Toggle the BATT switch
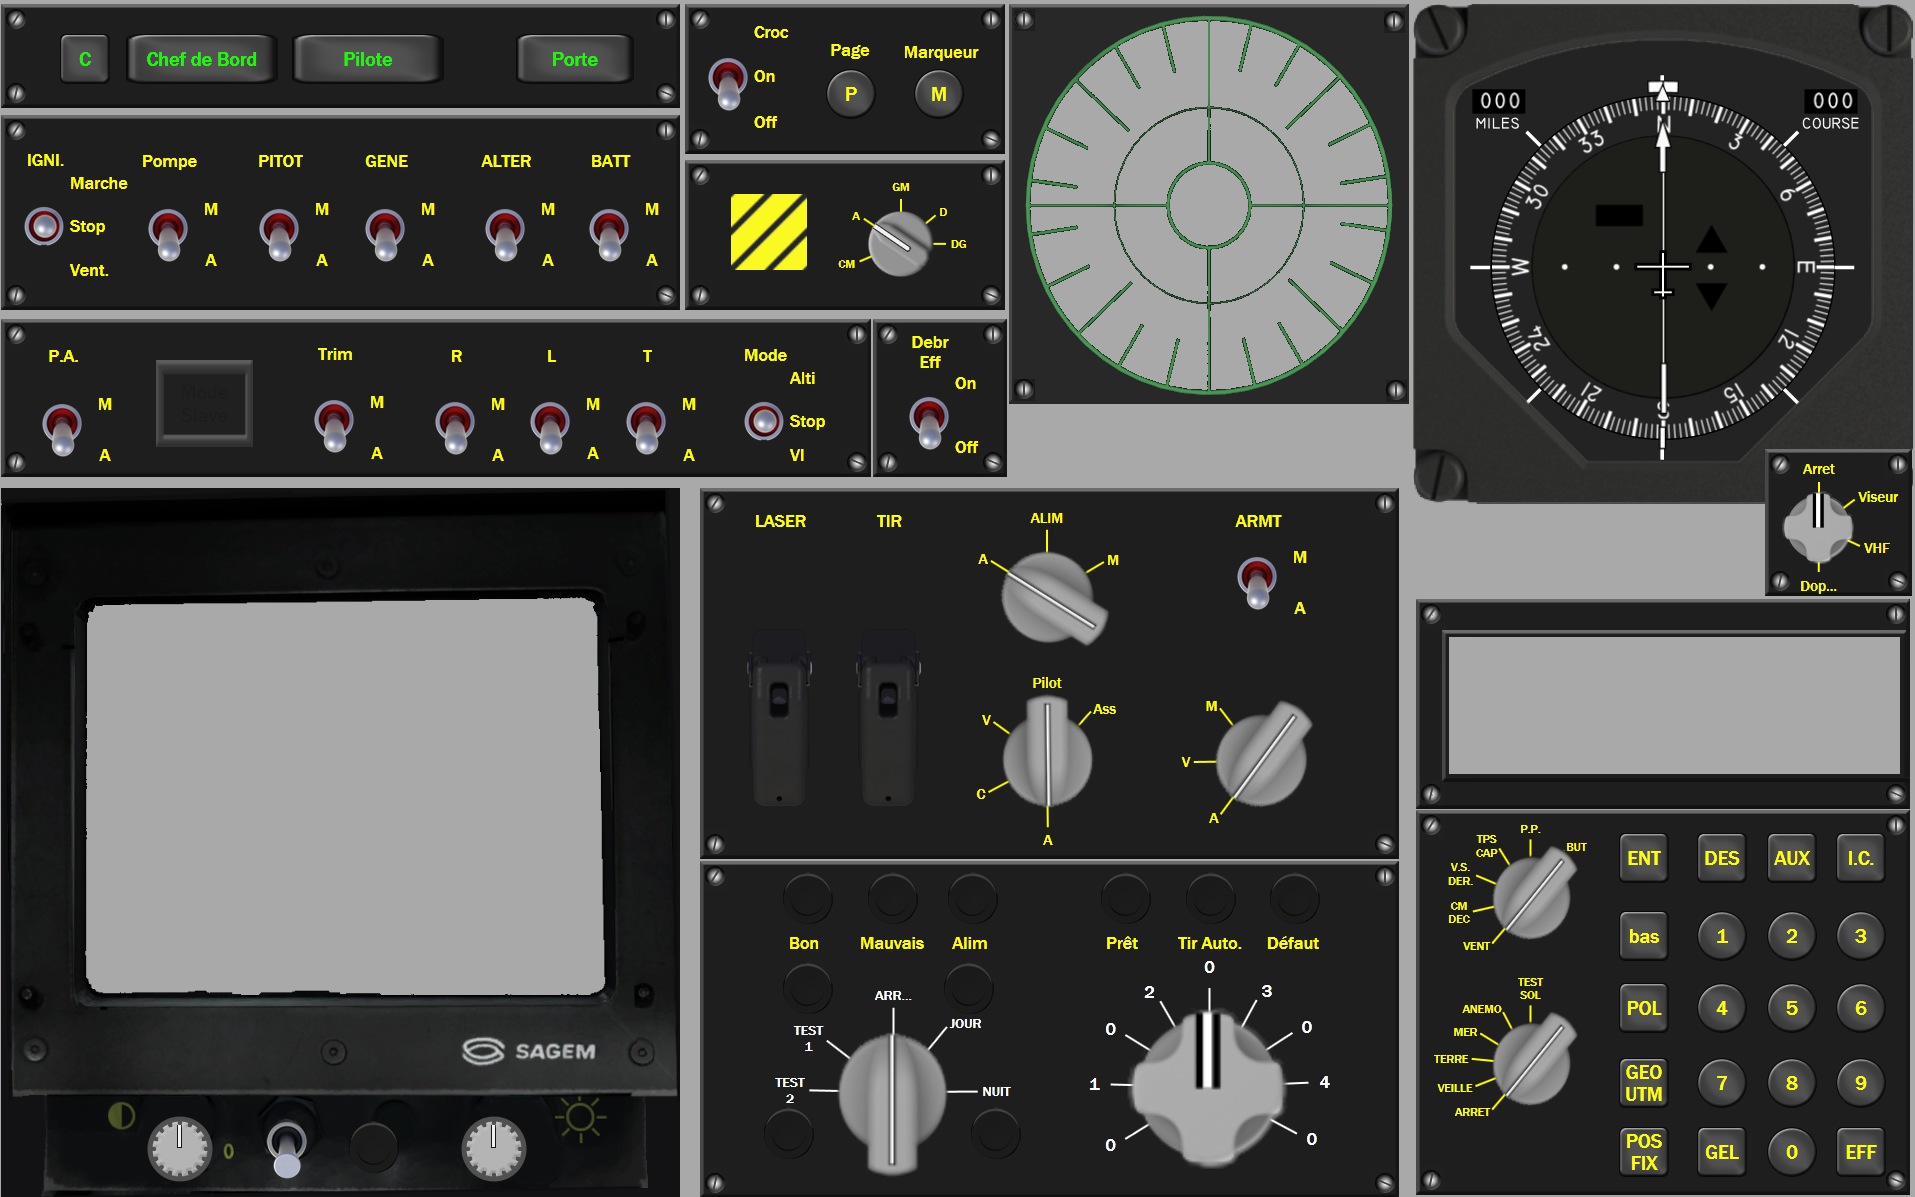1915x1197 pixels. click(x=609, y=235)
